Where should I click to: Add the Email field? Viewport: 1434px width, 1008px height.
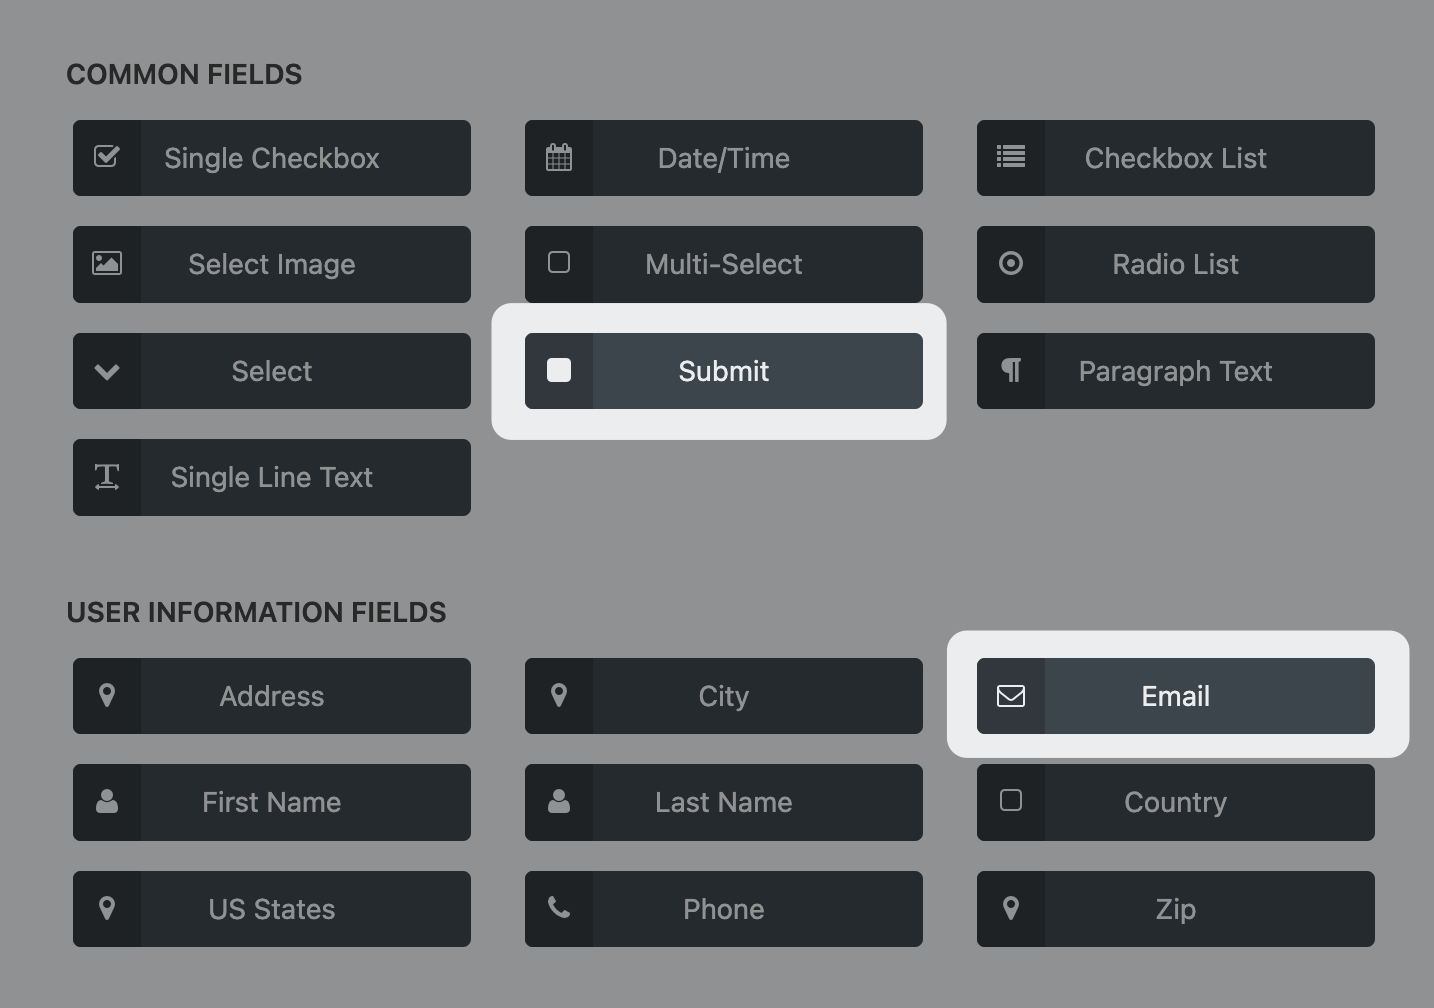coord(1176,696)
